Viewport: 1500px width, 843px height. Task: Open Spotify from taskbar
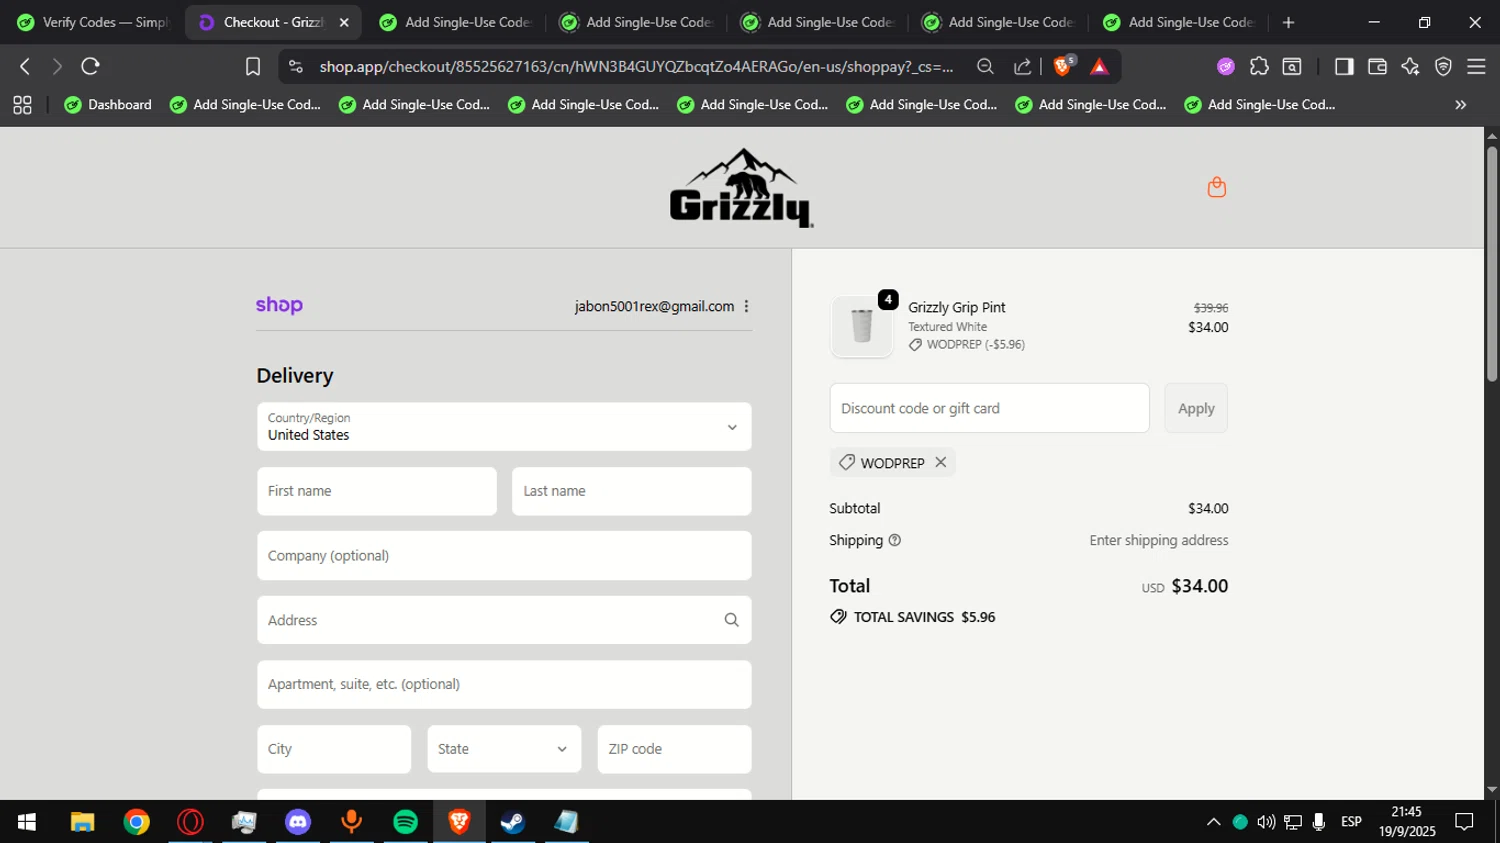[x=405, y=822]
